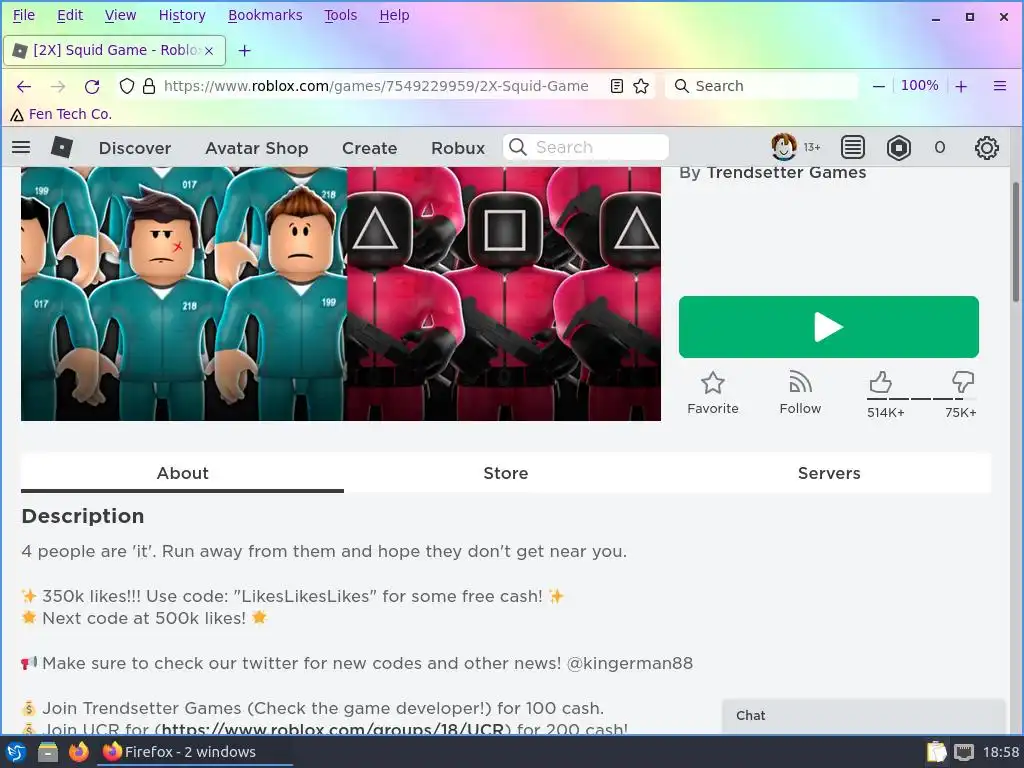The height and width of the screenshot is (768, 1024).
Task: Click the like/dislike ratio bar
Action: coord(921,398)
